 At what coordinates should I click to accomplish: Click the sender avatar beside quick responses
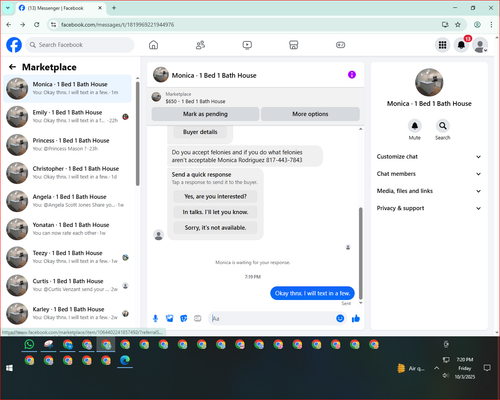[158, 235]
